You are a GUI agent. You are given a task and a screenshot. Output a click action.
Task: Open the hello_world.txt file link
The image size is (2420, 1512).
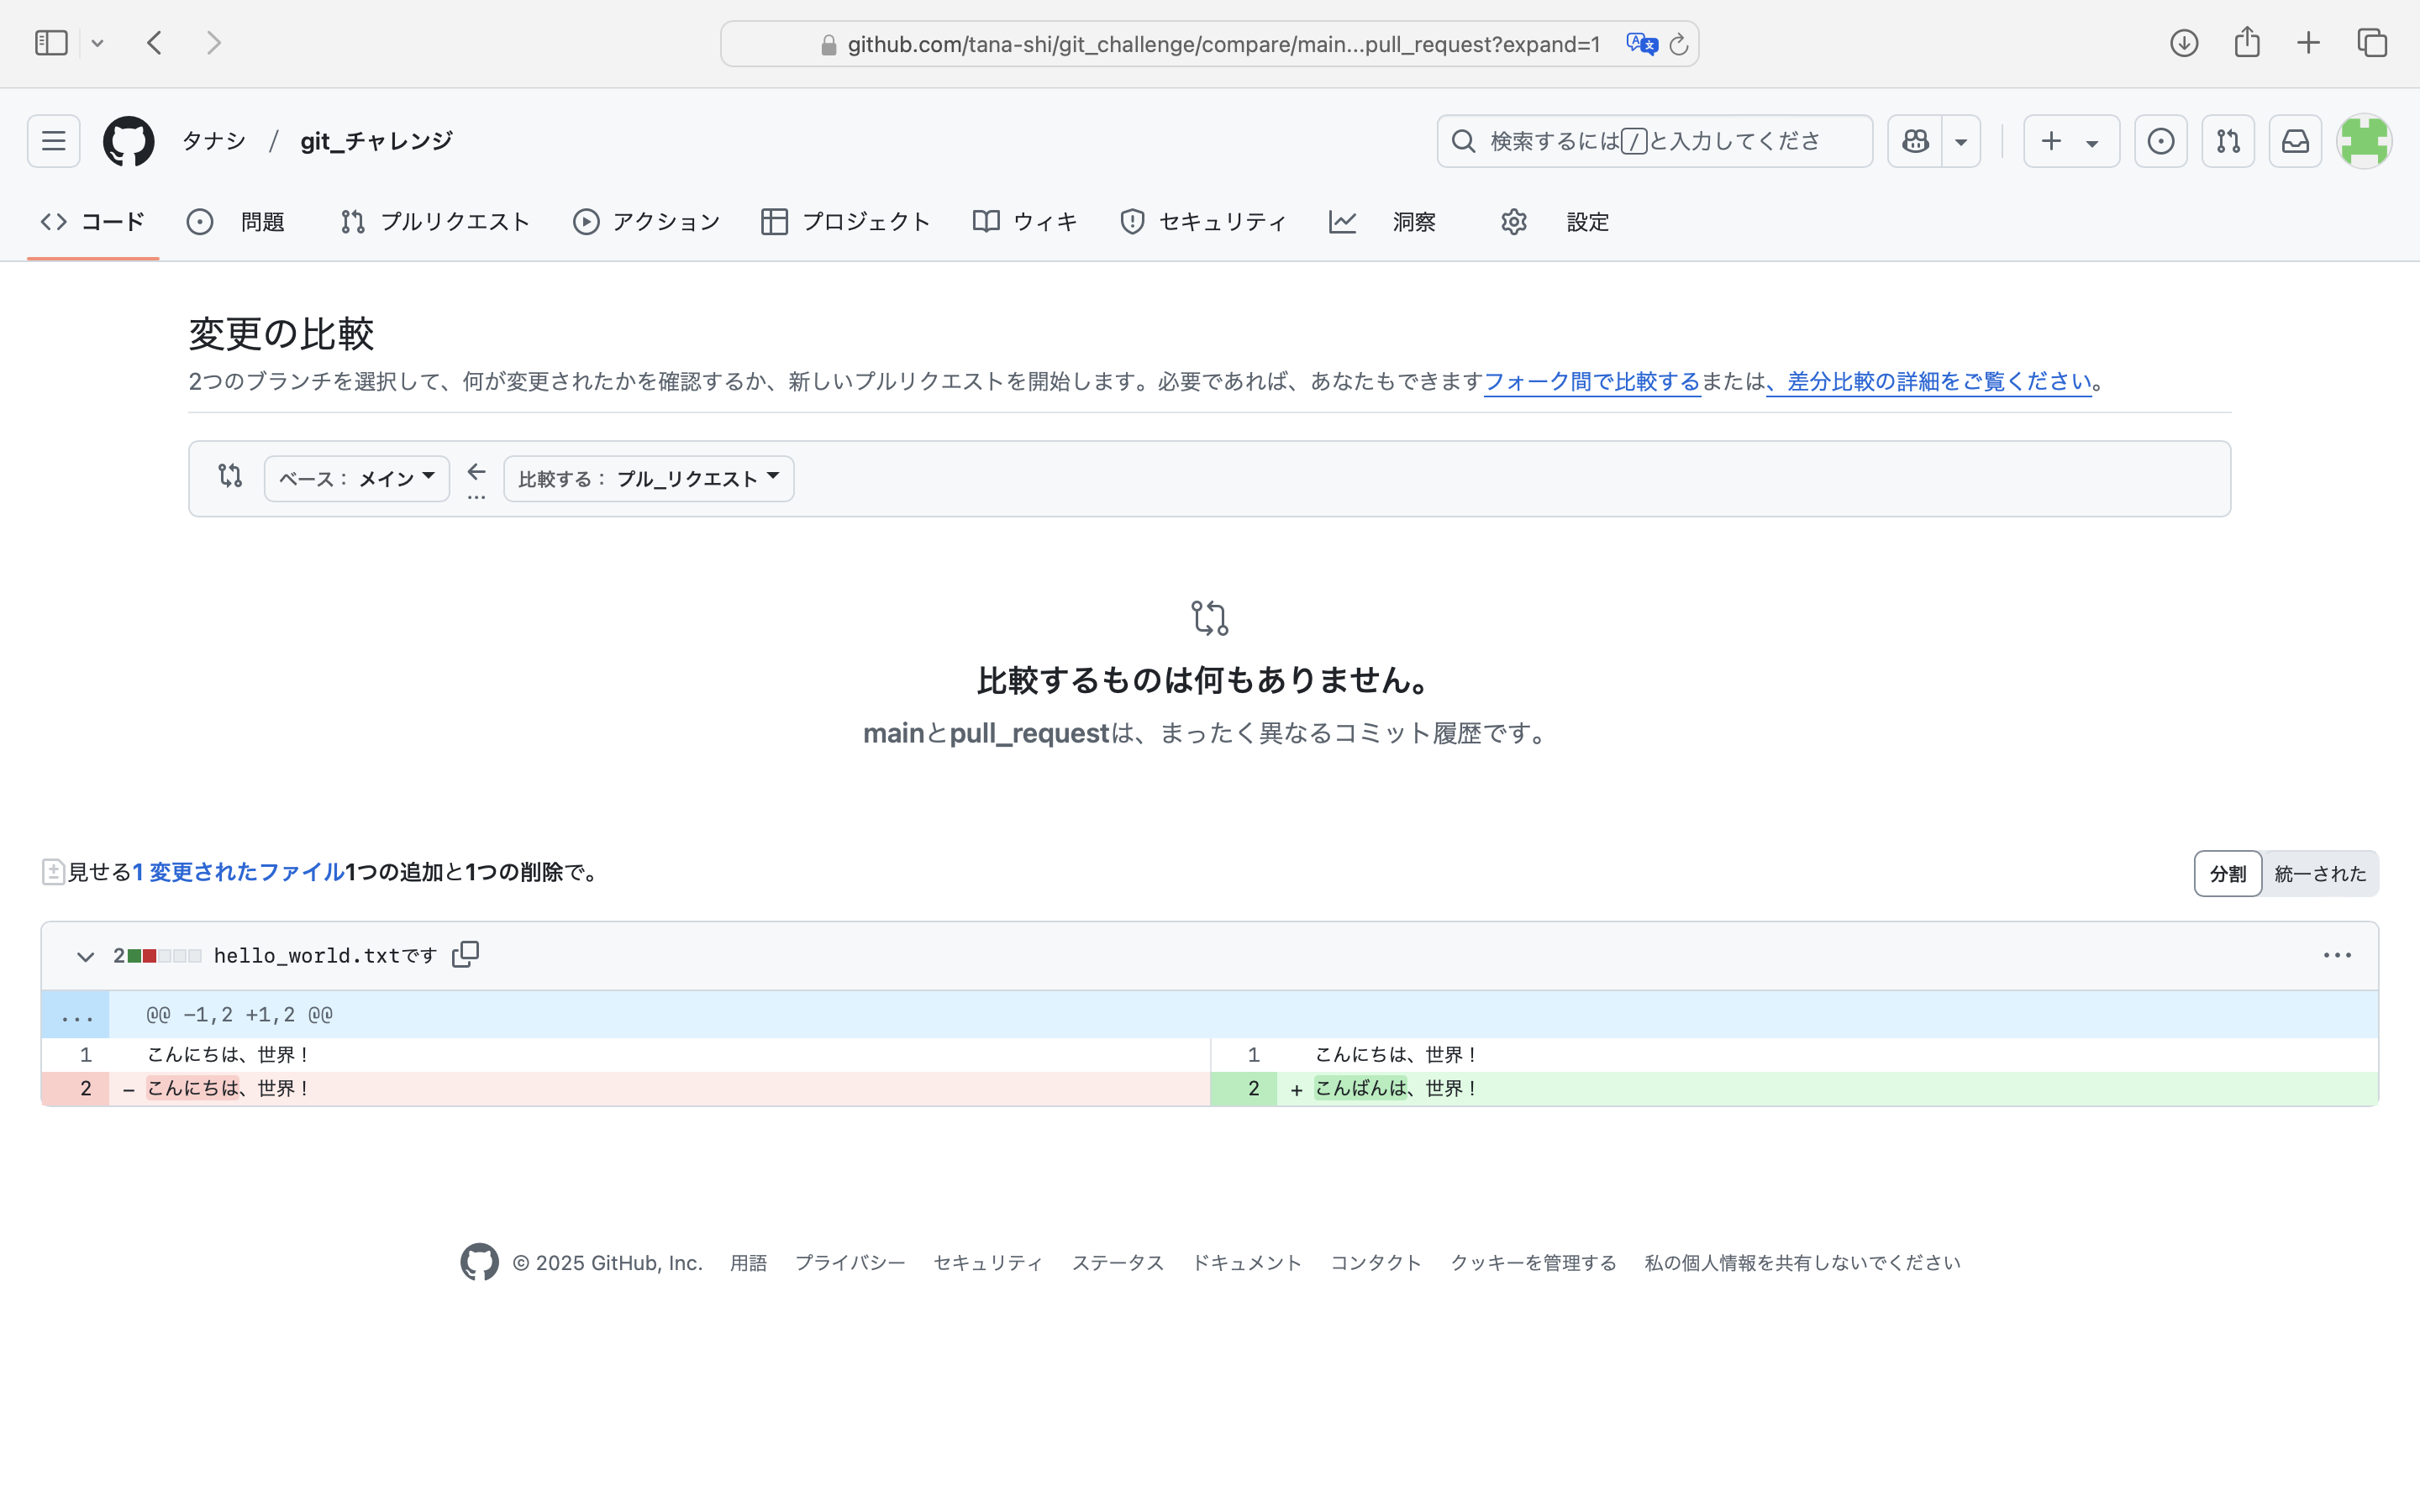coord(325,956)
